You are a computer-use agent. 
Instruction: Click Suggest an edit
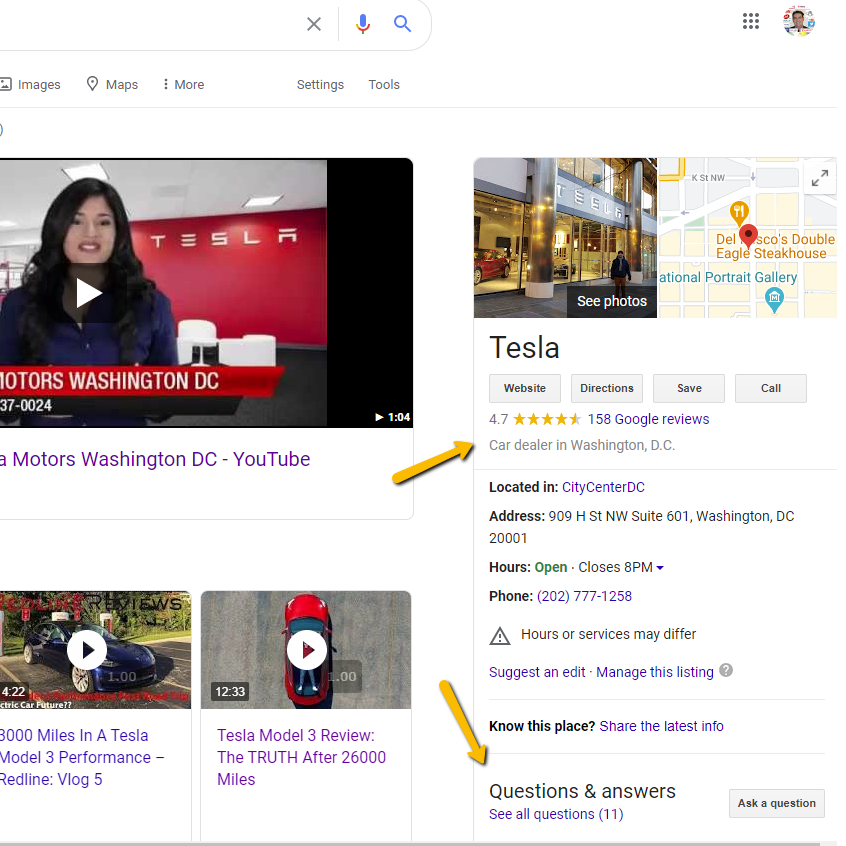(x=537, y=672)
